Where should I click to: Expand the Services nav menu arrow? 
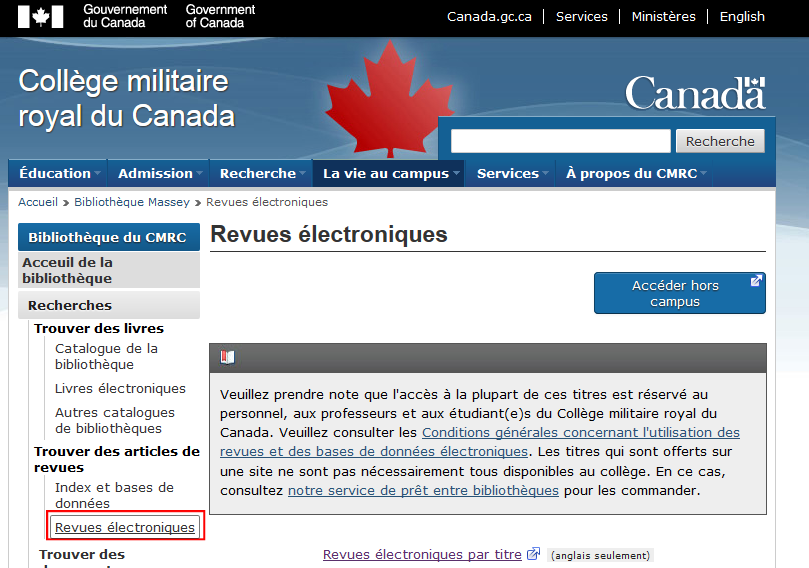tap(545, 174)
